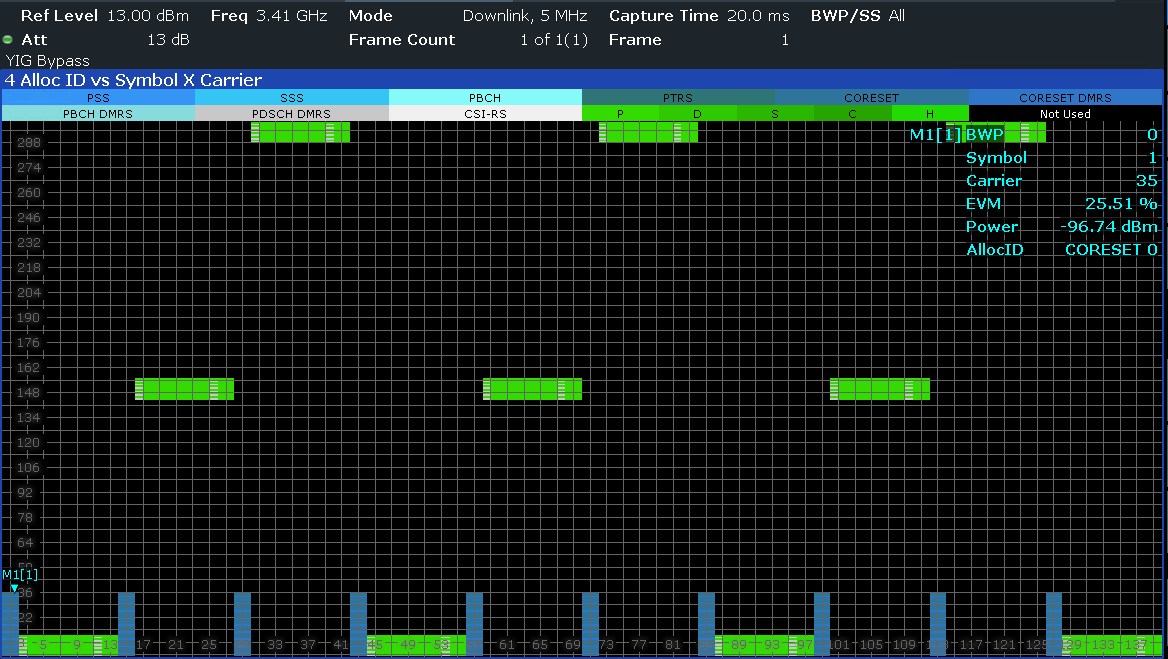Click the marker Symbol row label
1168x659 pixels.
(996, 157)
